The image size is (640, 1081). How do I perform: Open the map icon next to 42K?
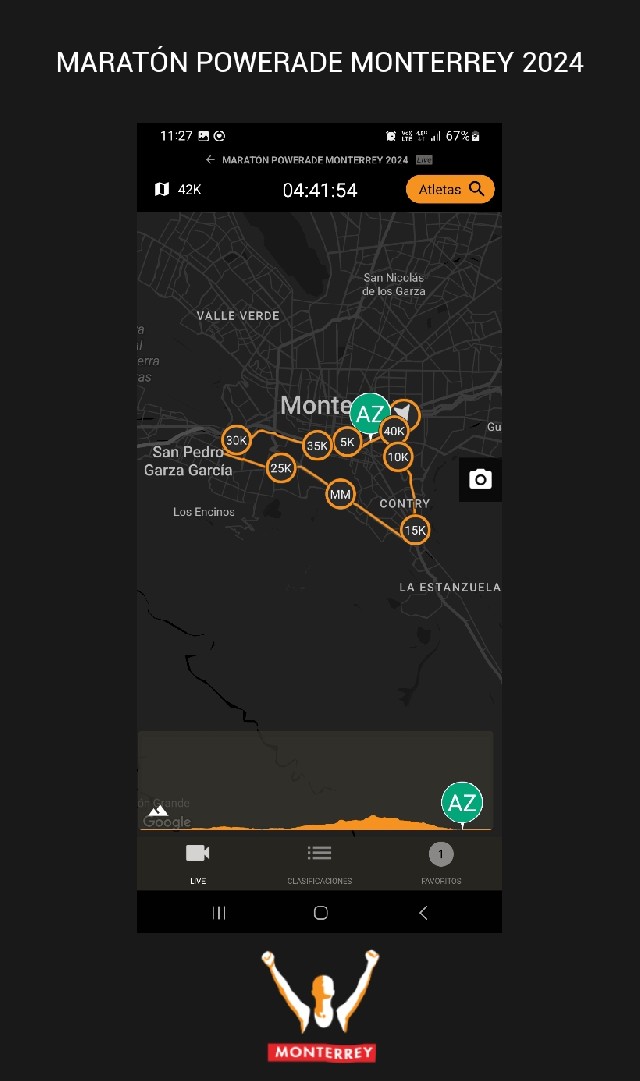(162, 190)
